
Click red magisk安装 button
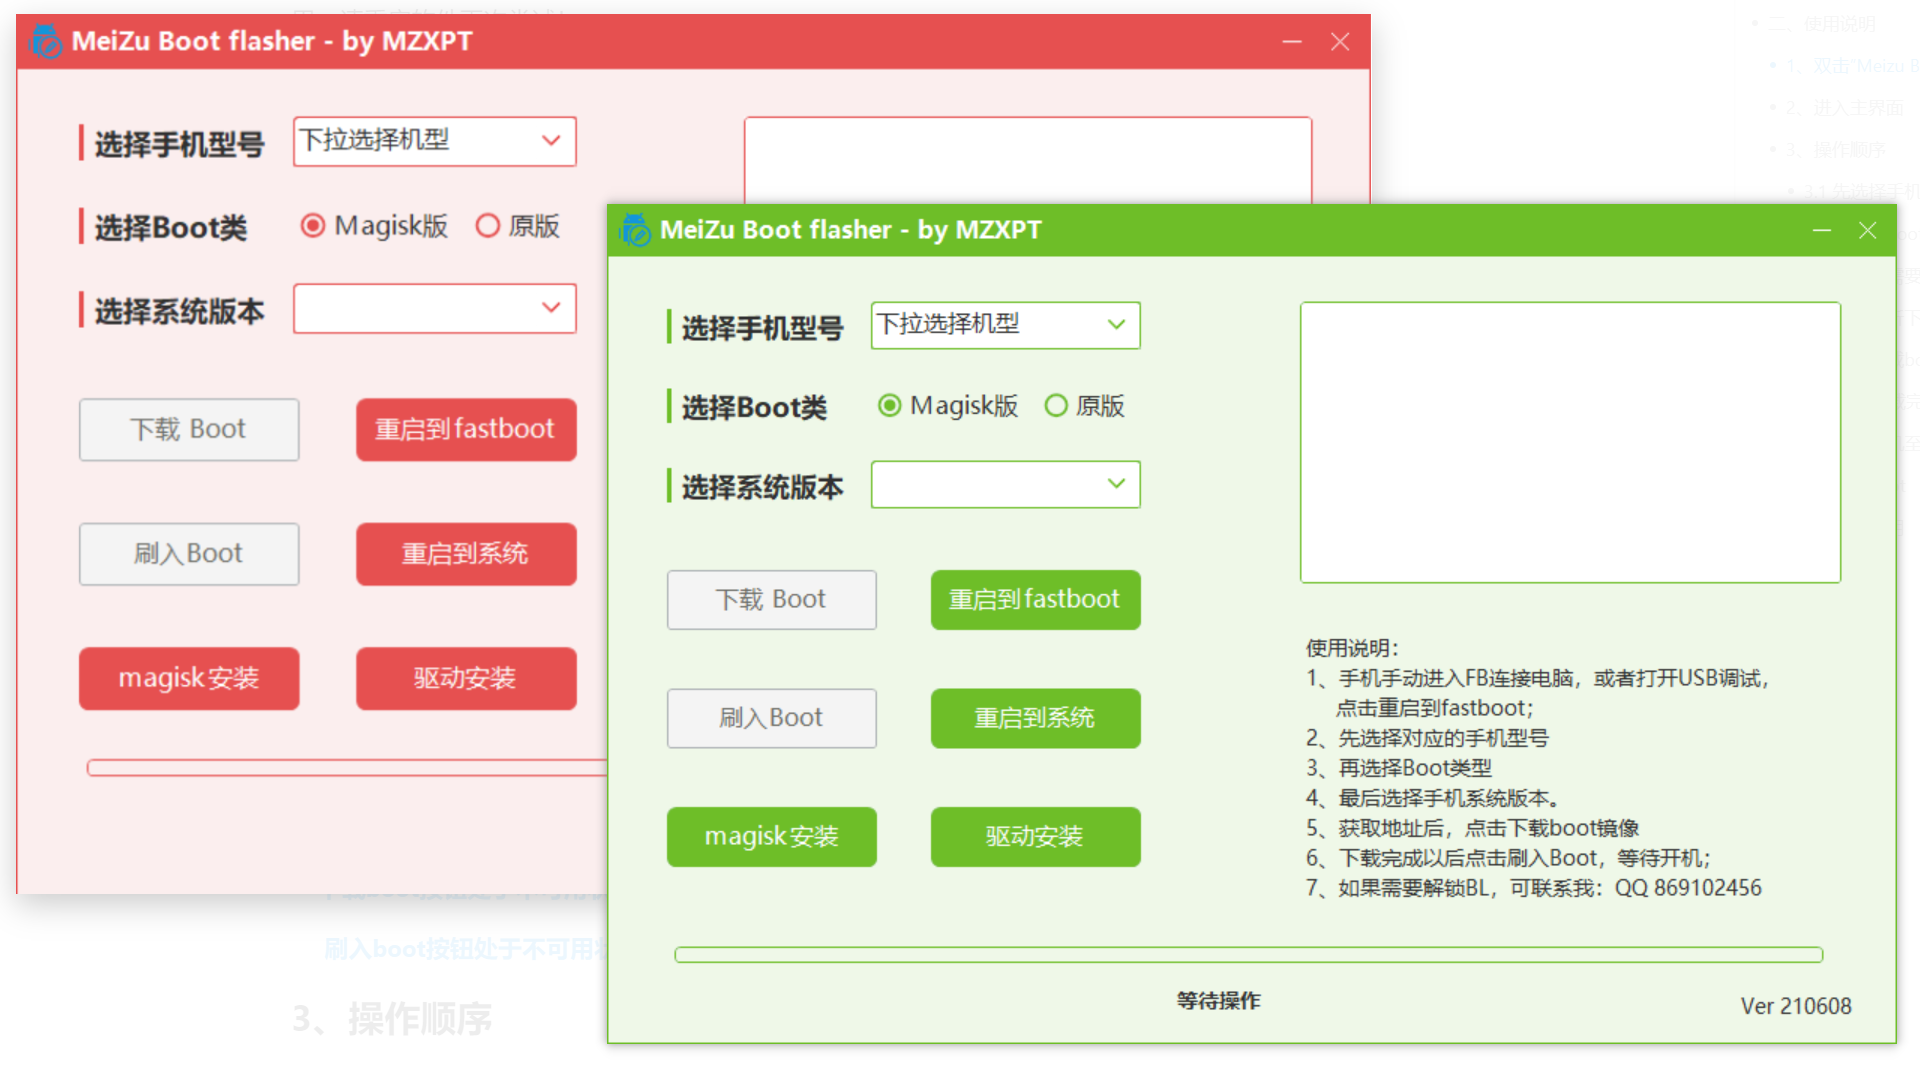click(x=189, y=678)
